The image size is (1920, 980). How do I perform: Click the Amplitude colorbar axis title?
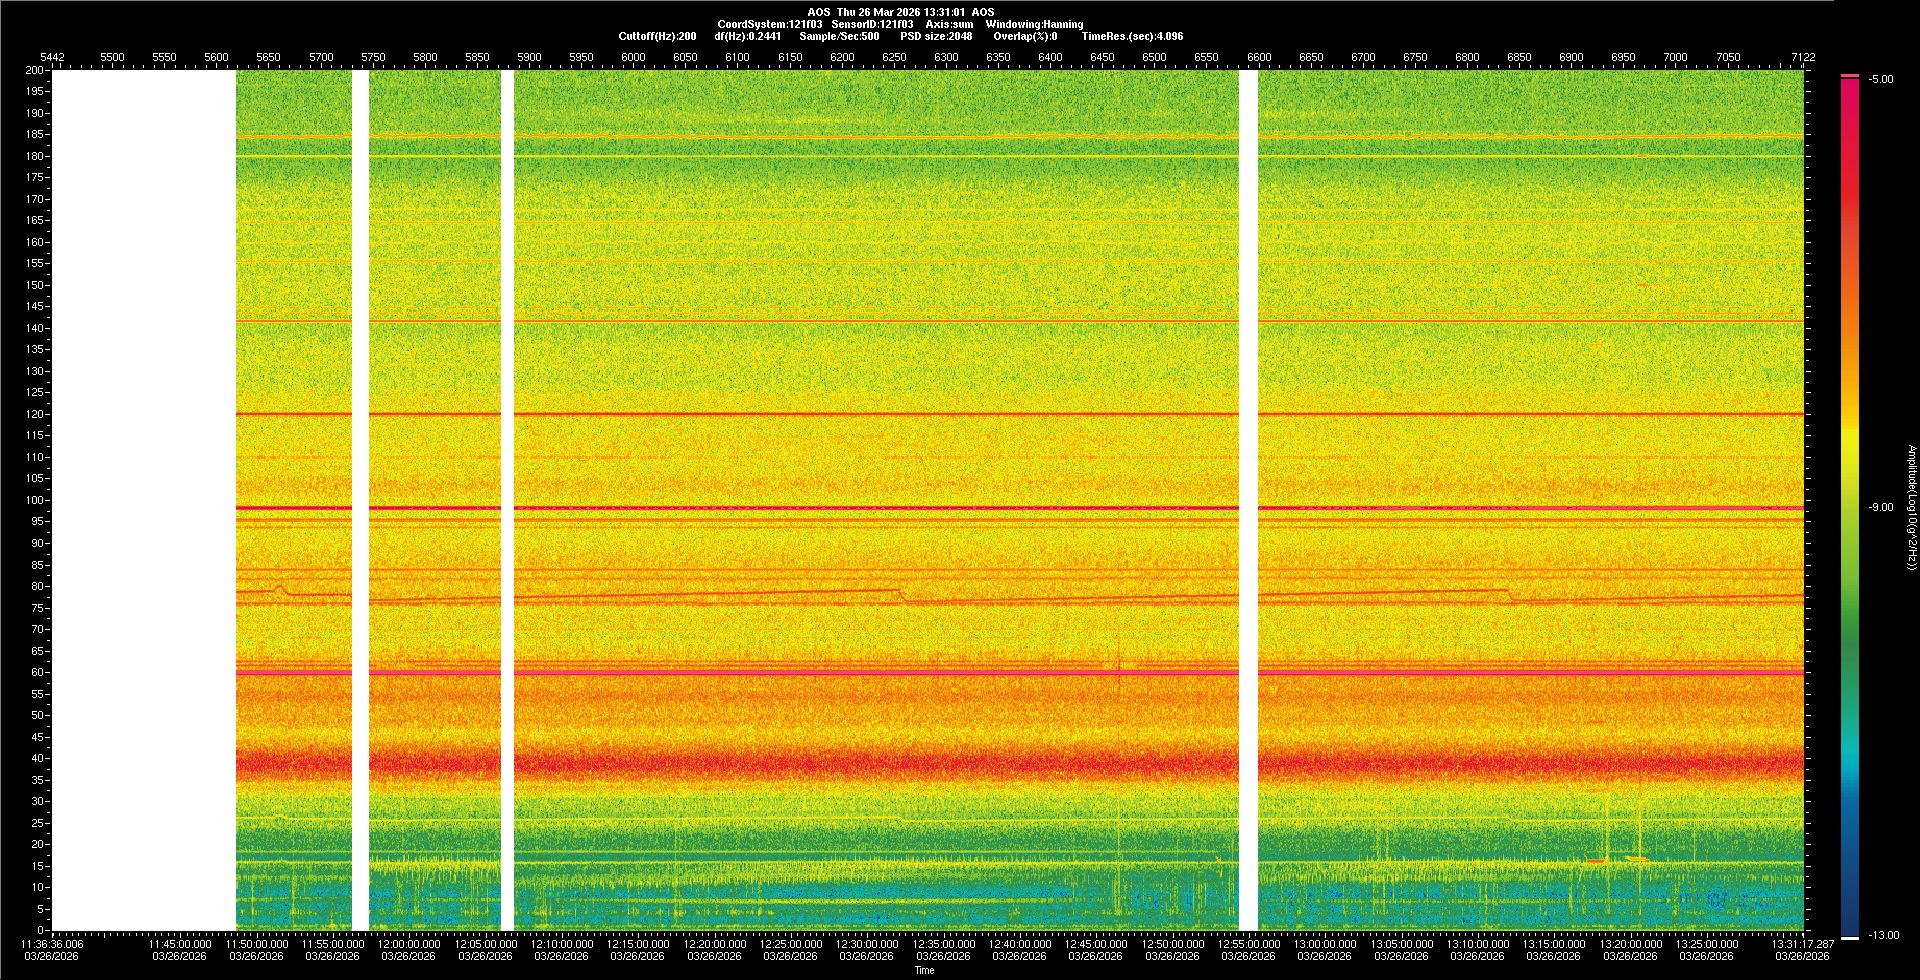tap(1911, 508)
